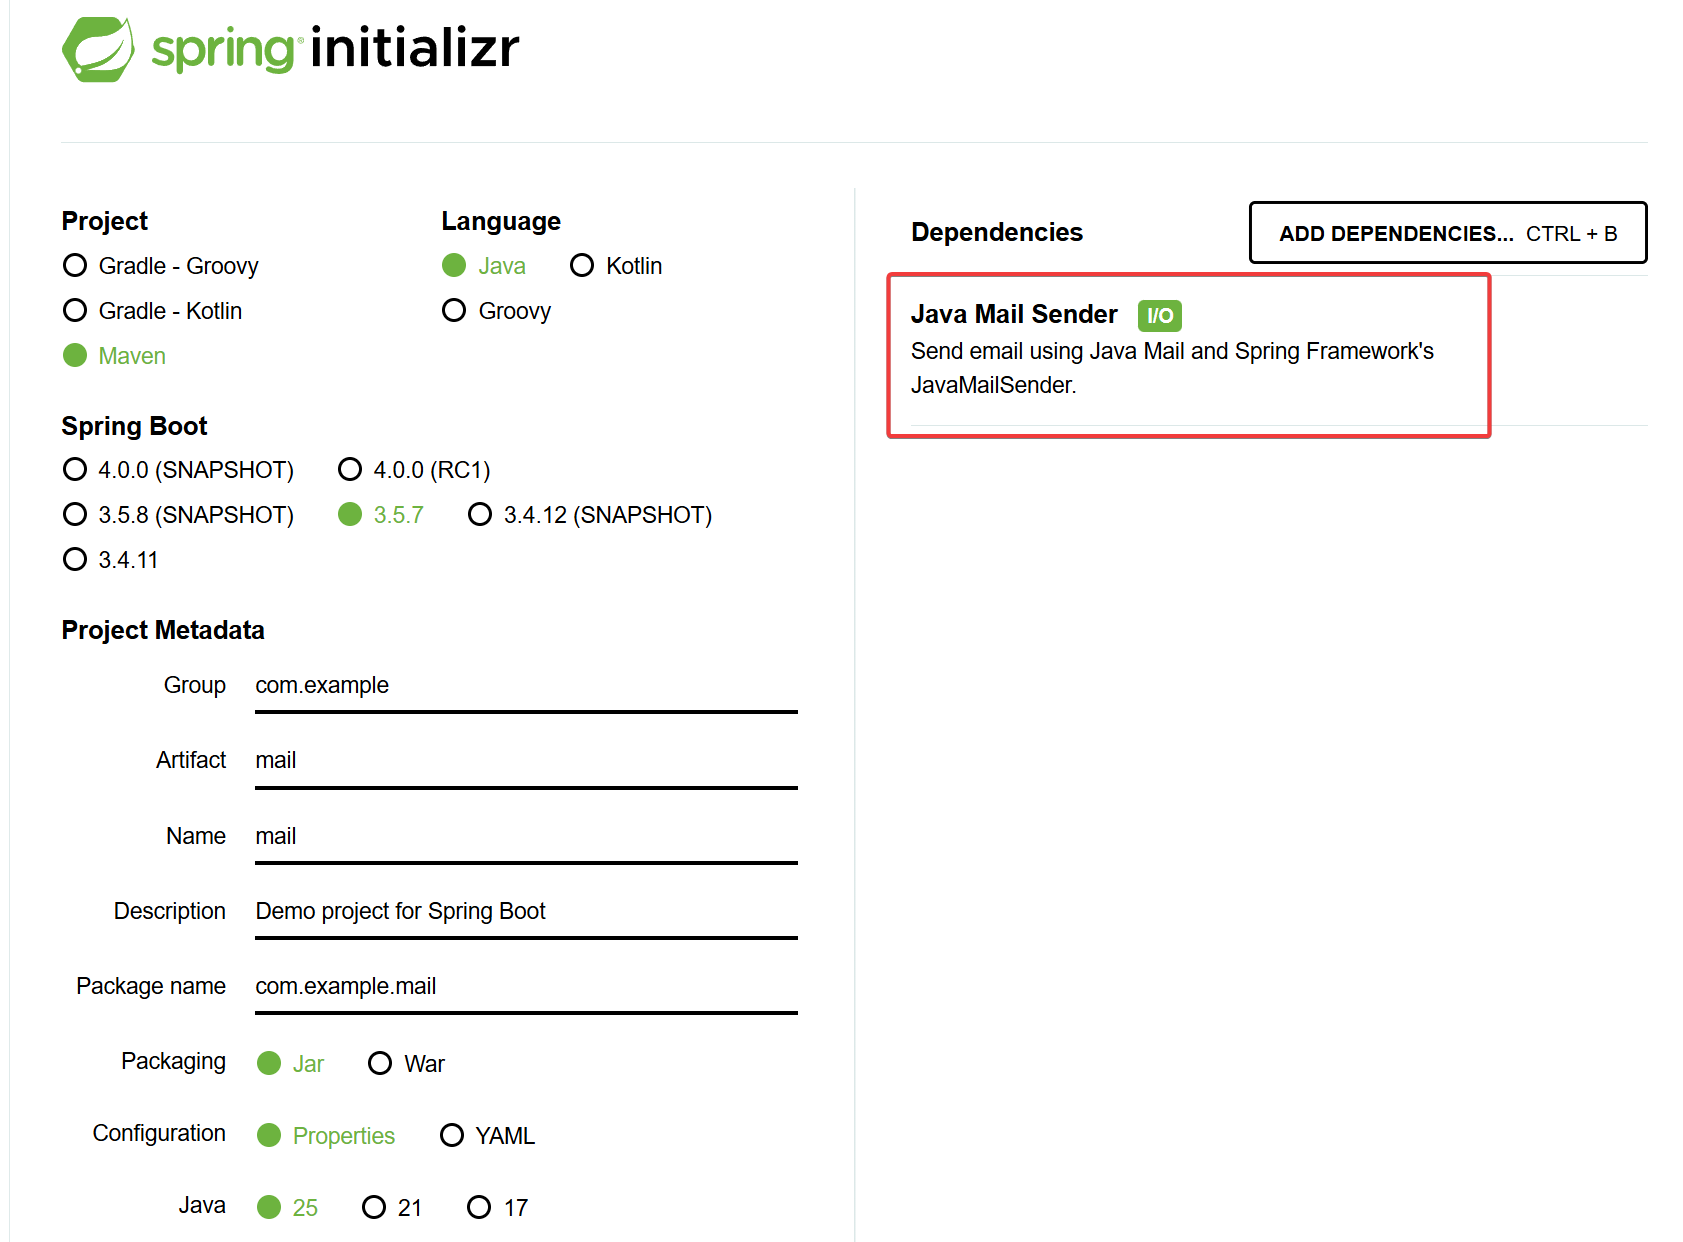Click the Spring leaf logo icon
This screenshot has height=1242, width=1683.
(98, 49)
